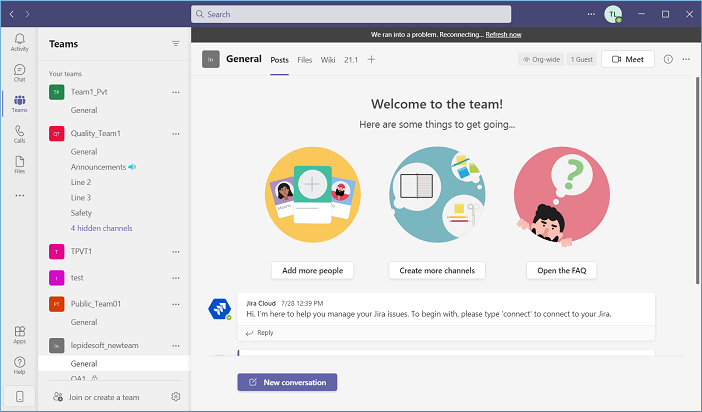Viewport: 702px width, 412px height.
Task: Switch to the Wiki tab
Action: 328,60
